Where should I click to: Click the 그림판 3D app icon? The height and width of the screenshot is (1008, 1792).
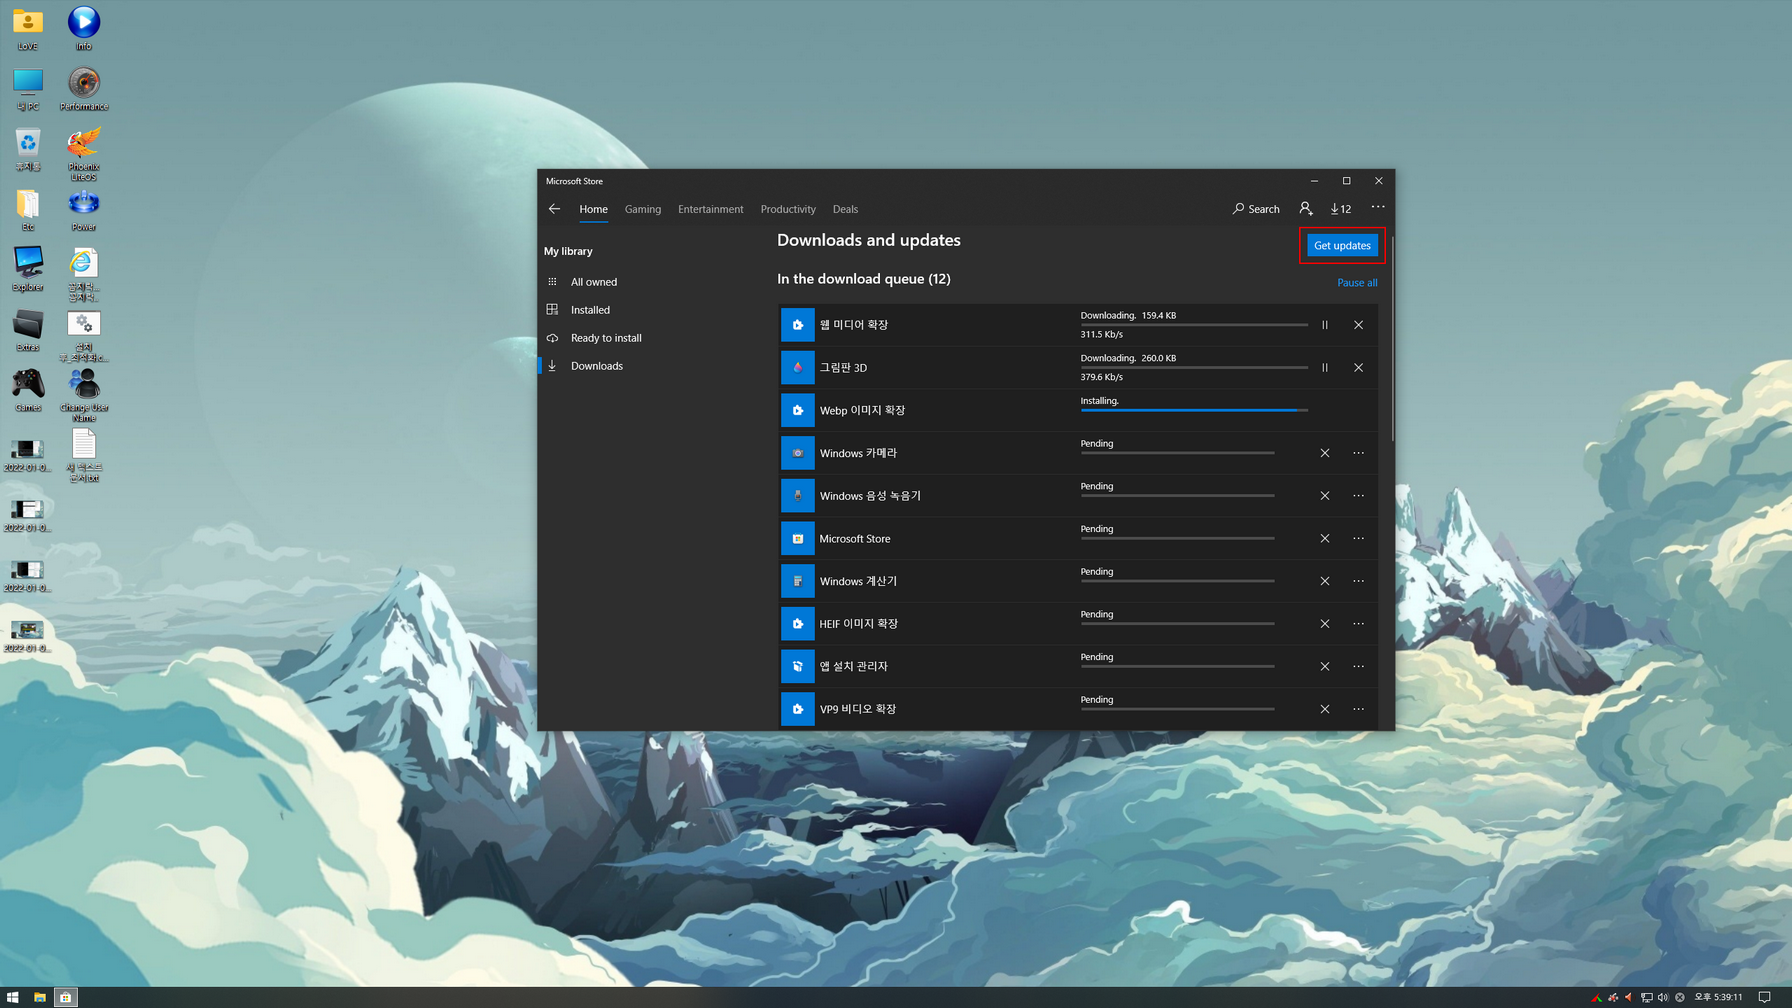(797, 368)
